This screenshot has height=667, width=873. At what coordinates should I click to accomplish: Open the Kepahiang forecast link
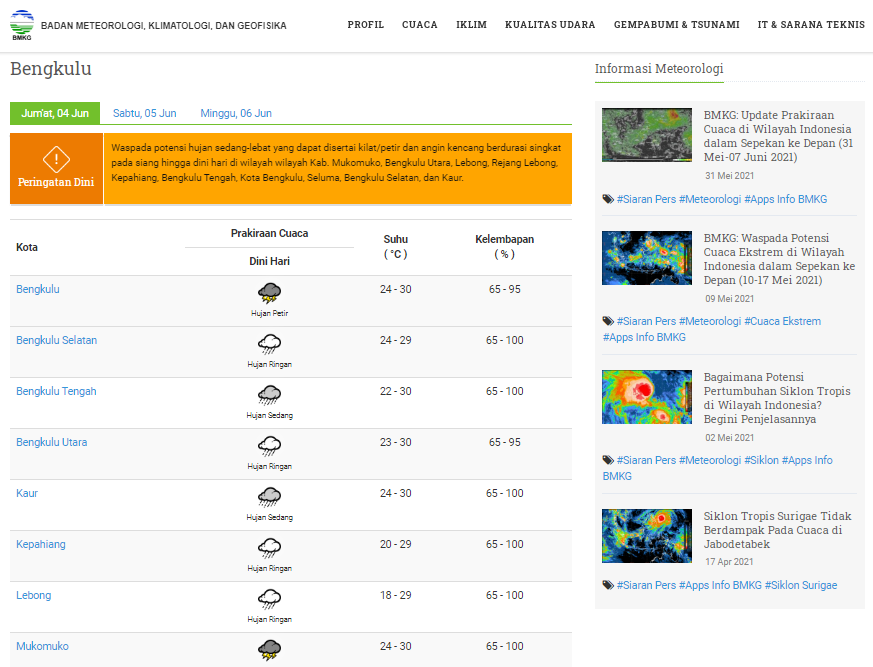[41, 545]
